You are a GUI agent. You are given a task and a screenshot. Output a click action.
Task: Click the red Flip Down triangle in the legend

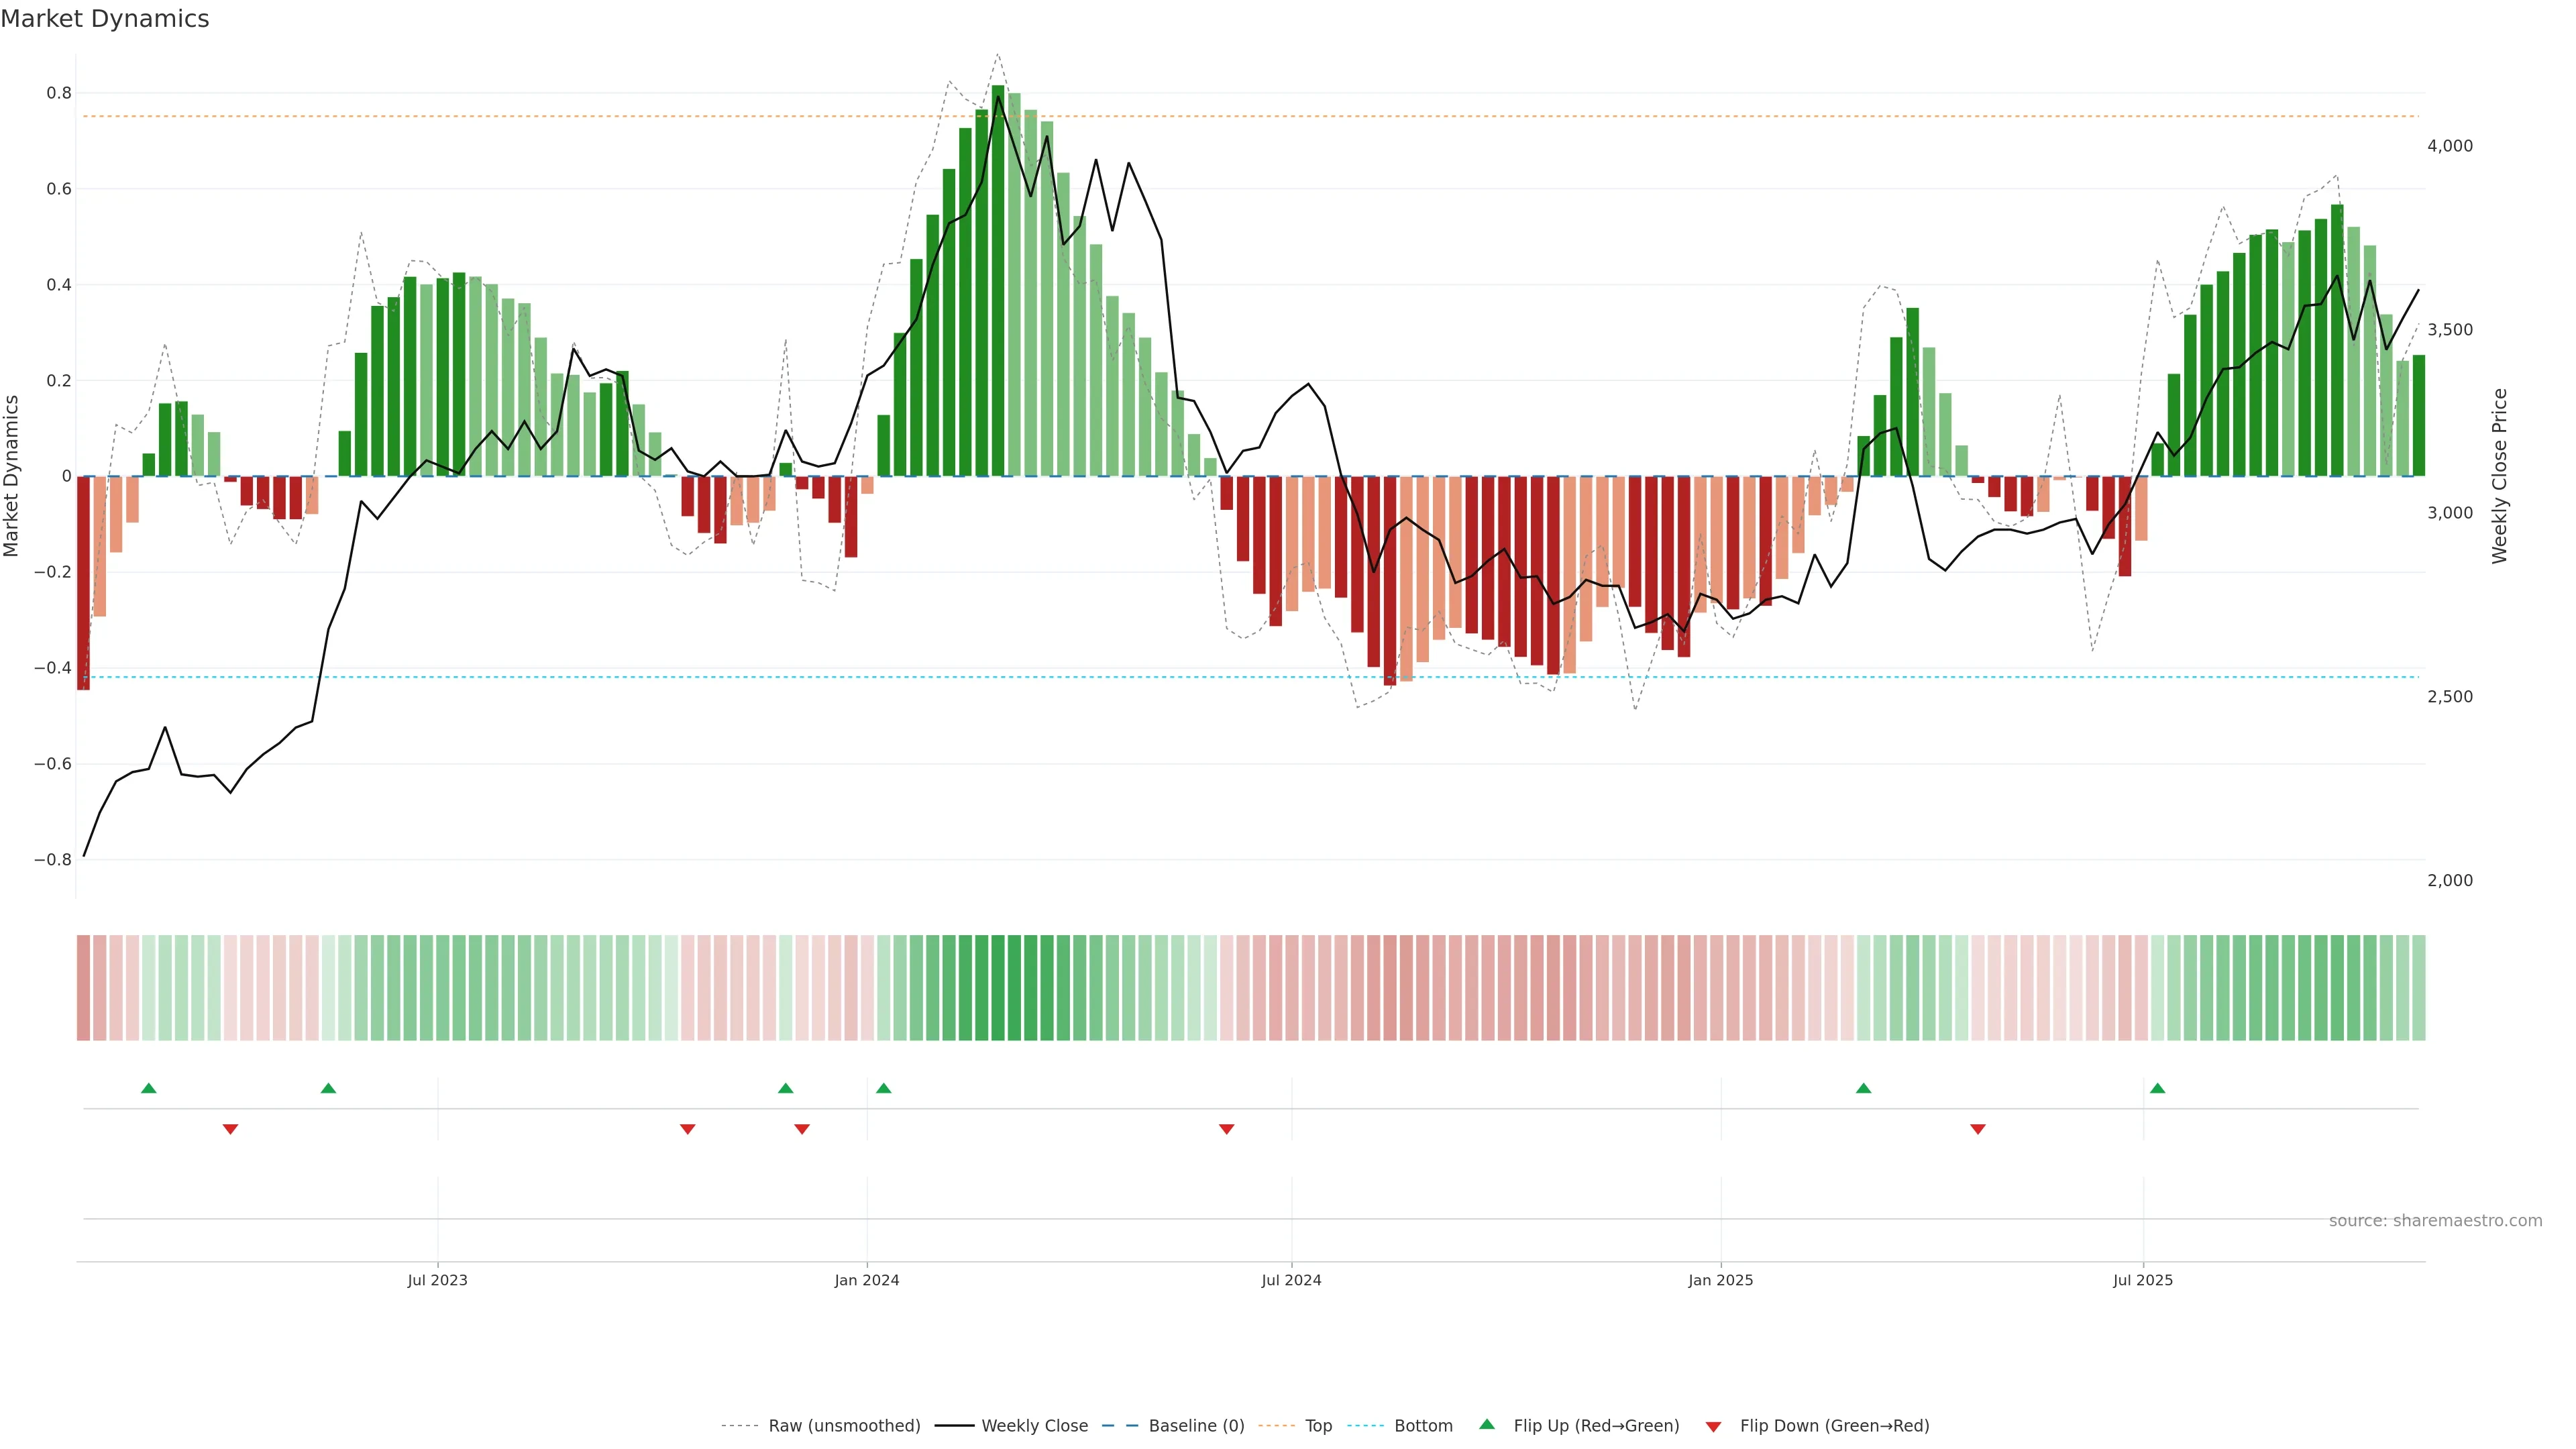coord(1713,1426)
